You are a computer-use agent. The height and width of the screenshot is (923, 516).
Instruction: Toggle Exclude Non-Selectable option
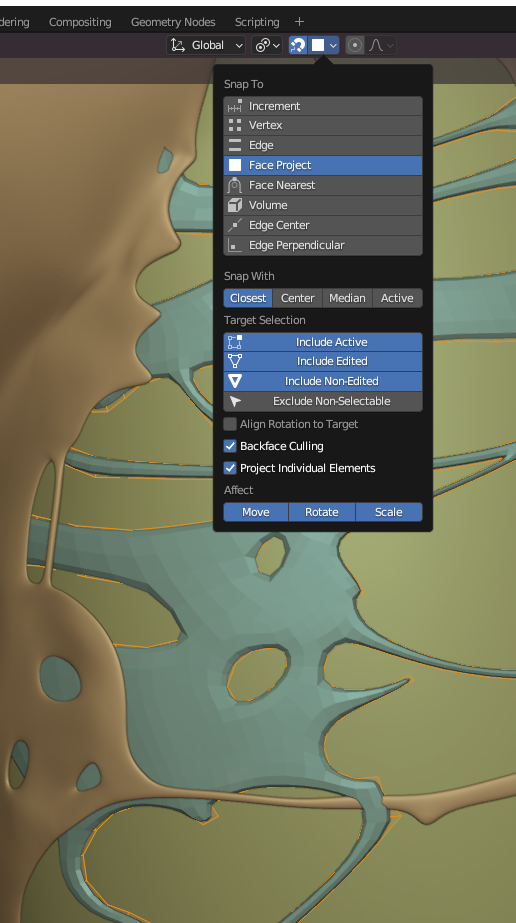[323, 401]
